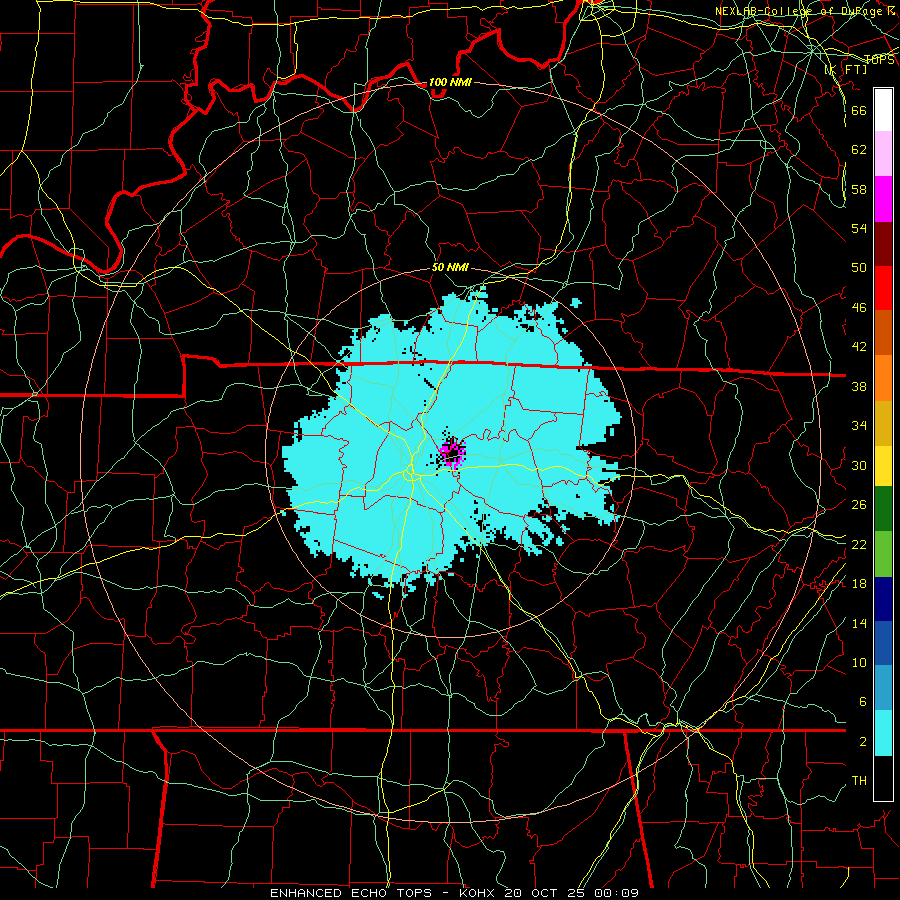Click the "10" scale value

pos(859,662)
